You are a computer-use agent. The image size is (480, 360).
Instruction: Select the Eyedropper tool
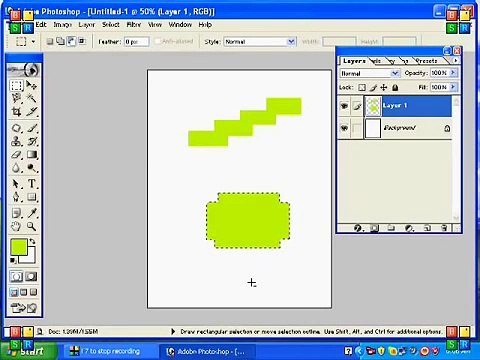(x=32, y=213)
